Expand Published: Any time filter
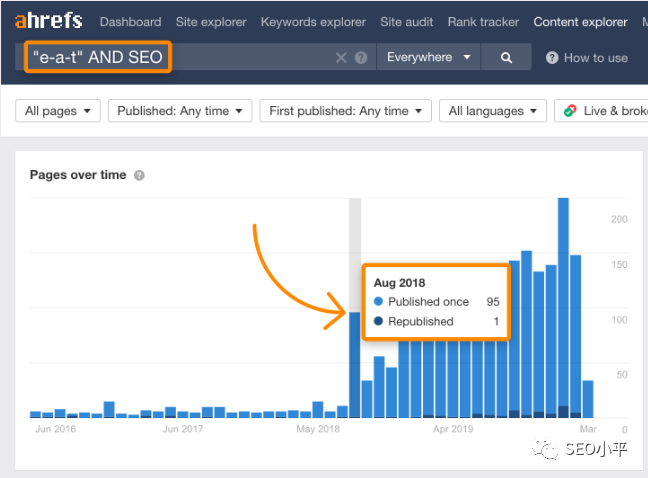Screen dimensions: 648x478 (180, 111)
